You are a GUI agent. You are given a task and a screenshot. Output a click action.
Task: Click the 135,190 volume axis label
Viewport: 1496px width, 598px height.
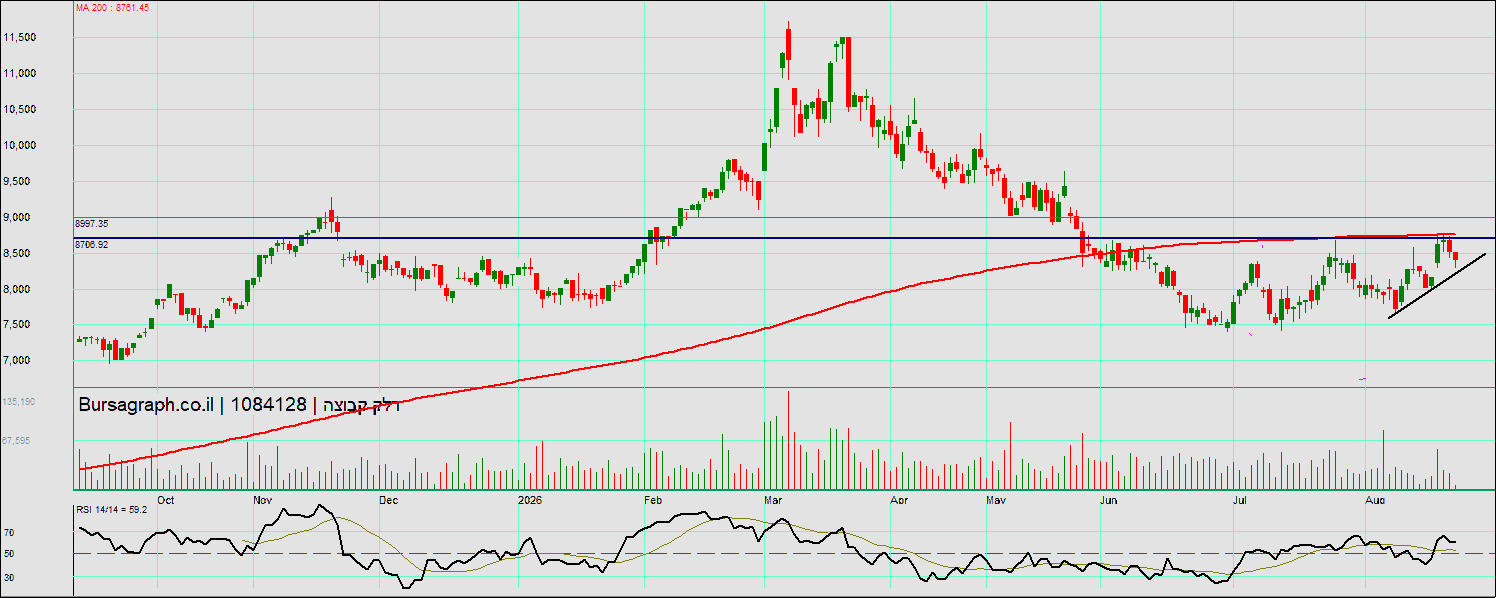point(20,401)
